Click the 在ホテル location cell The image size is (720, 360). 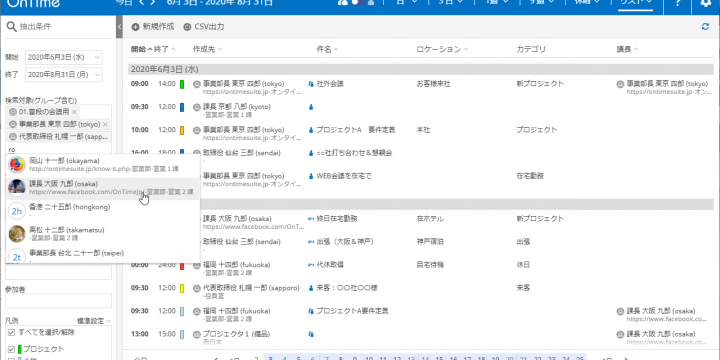430,219
